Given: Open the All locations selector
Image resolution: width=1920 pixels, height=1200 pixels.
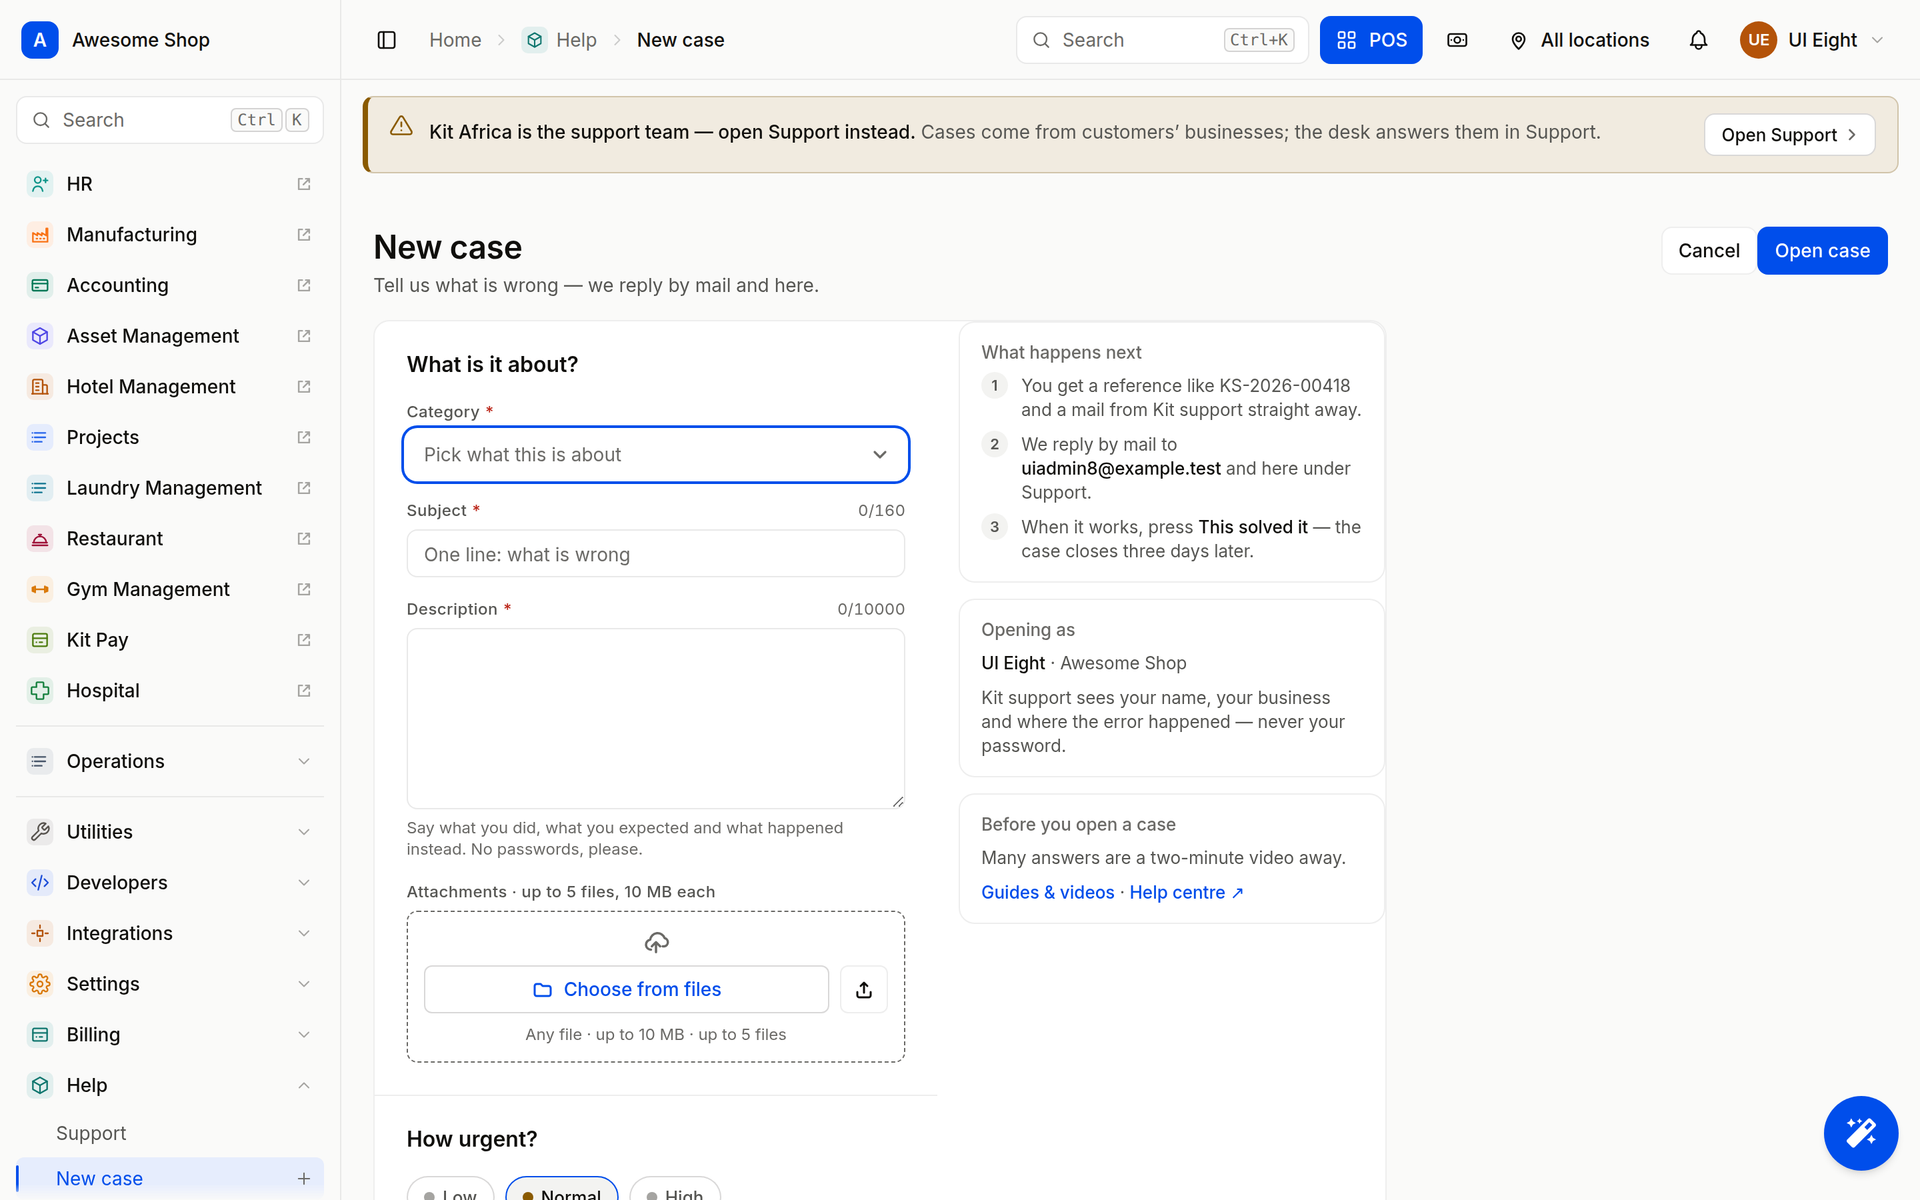Looking at the screenshot, I should click(x=1580, y=40).
